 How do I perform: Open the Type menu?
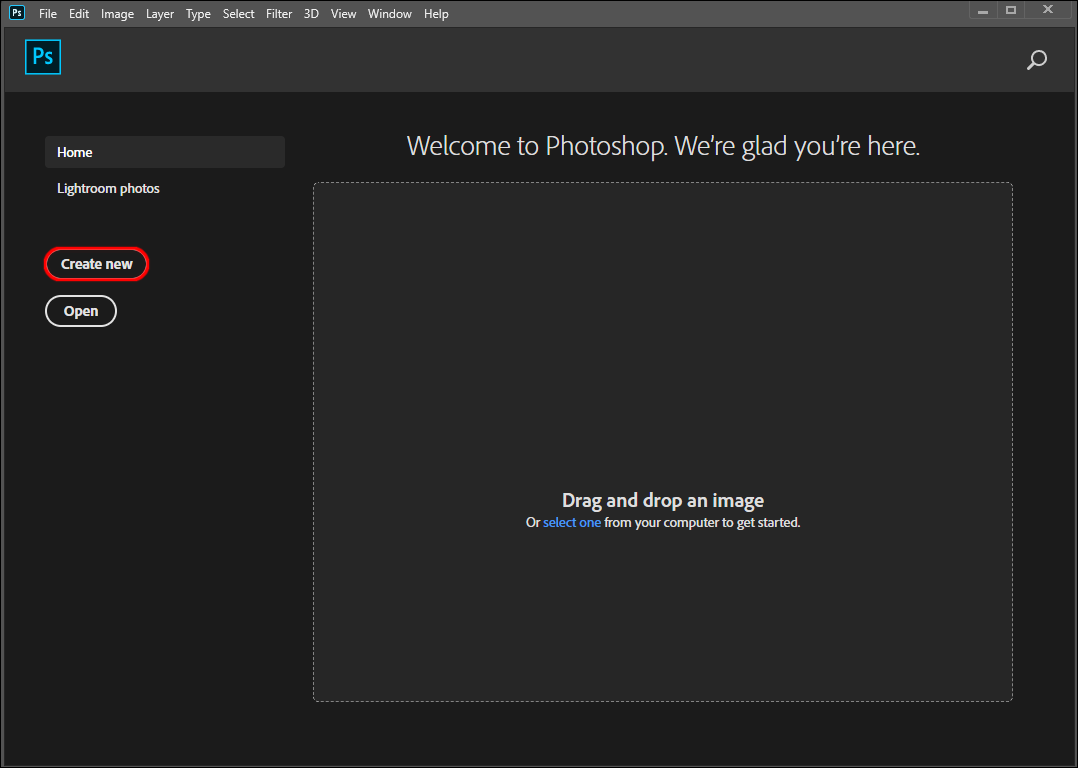[x=198, y=14]
